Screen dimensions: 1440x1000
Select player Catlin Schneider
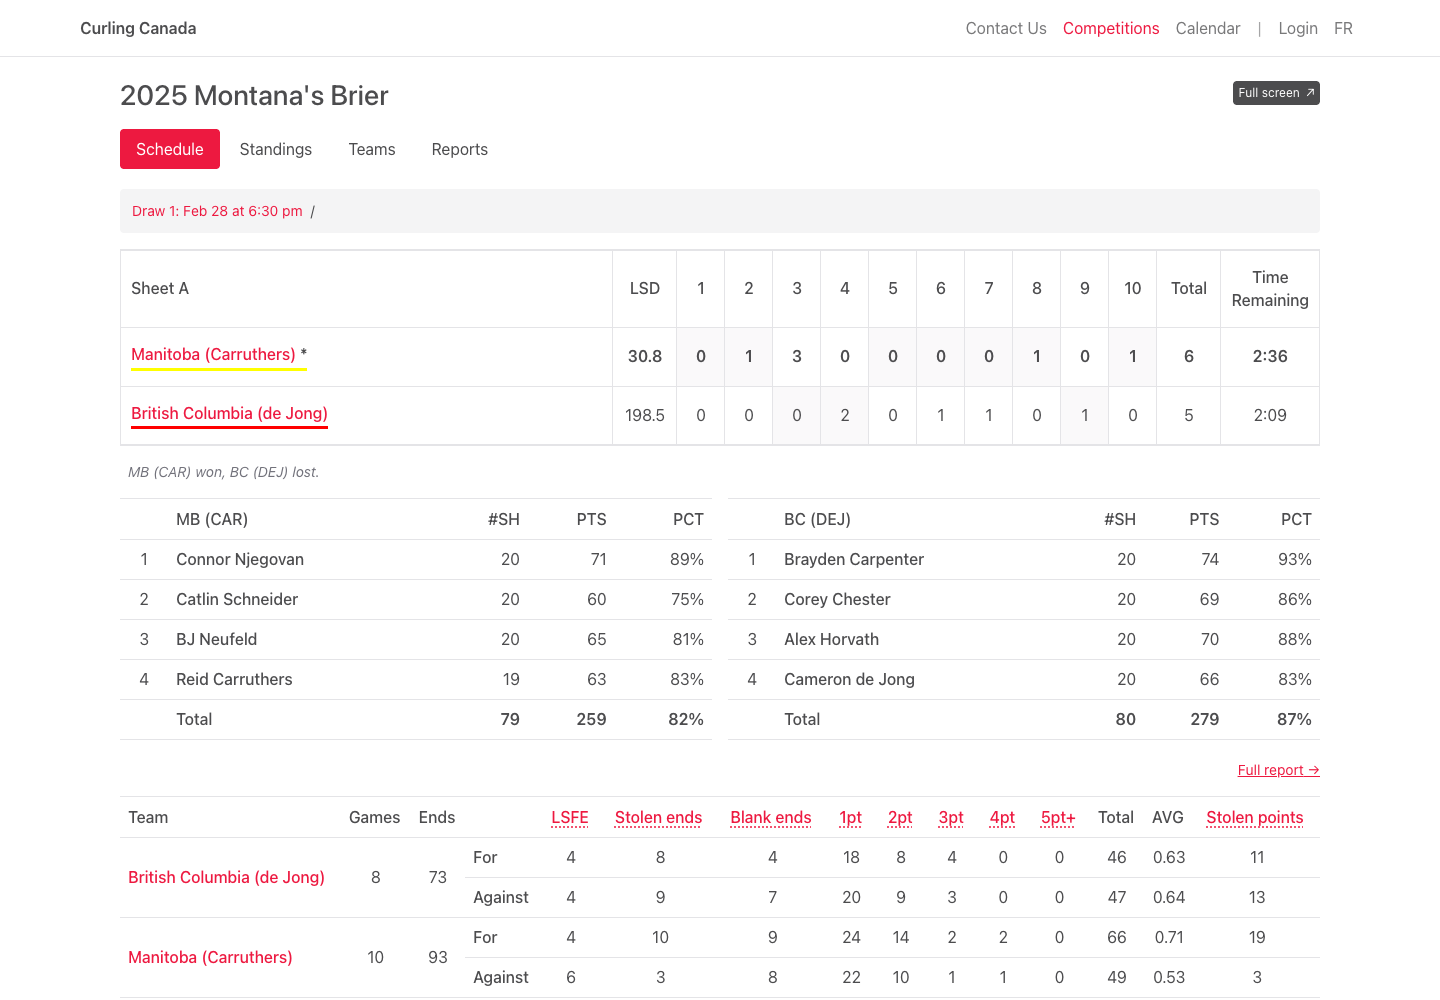coord(237,599)
